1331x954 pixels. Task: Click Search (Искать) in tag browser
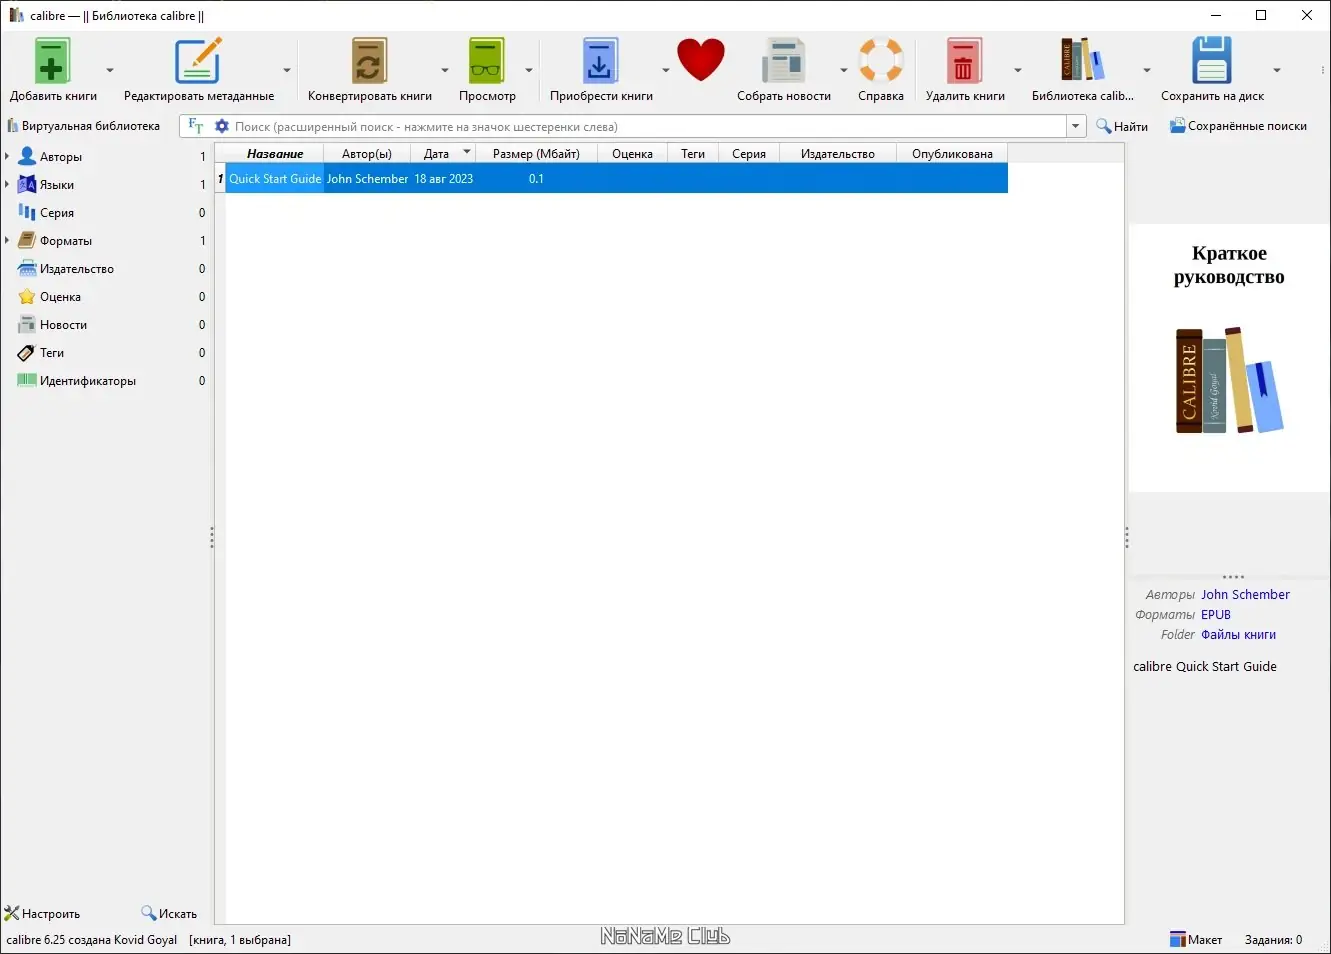click(x=169, y=914)
